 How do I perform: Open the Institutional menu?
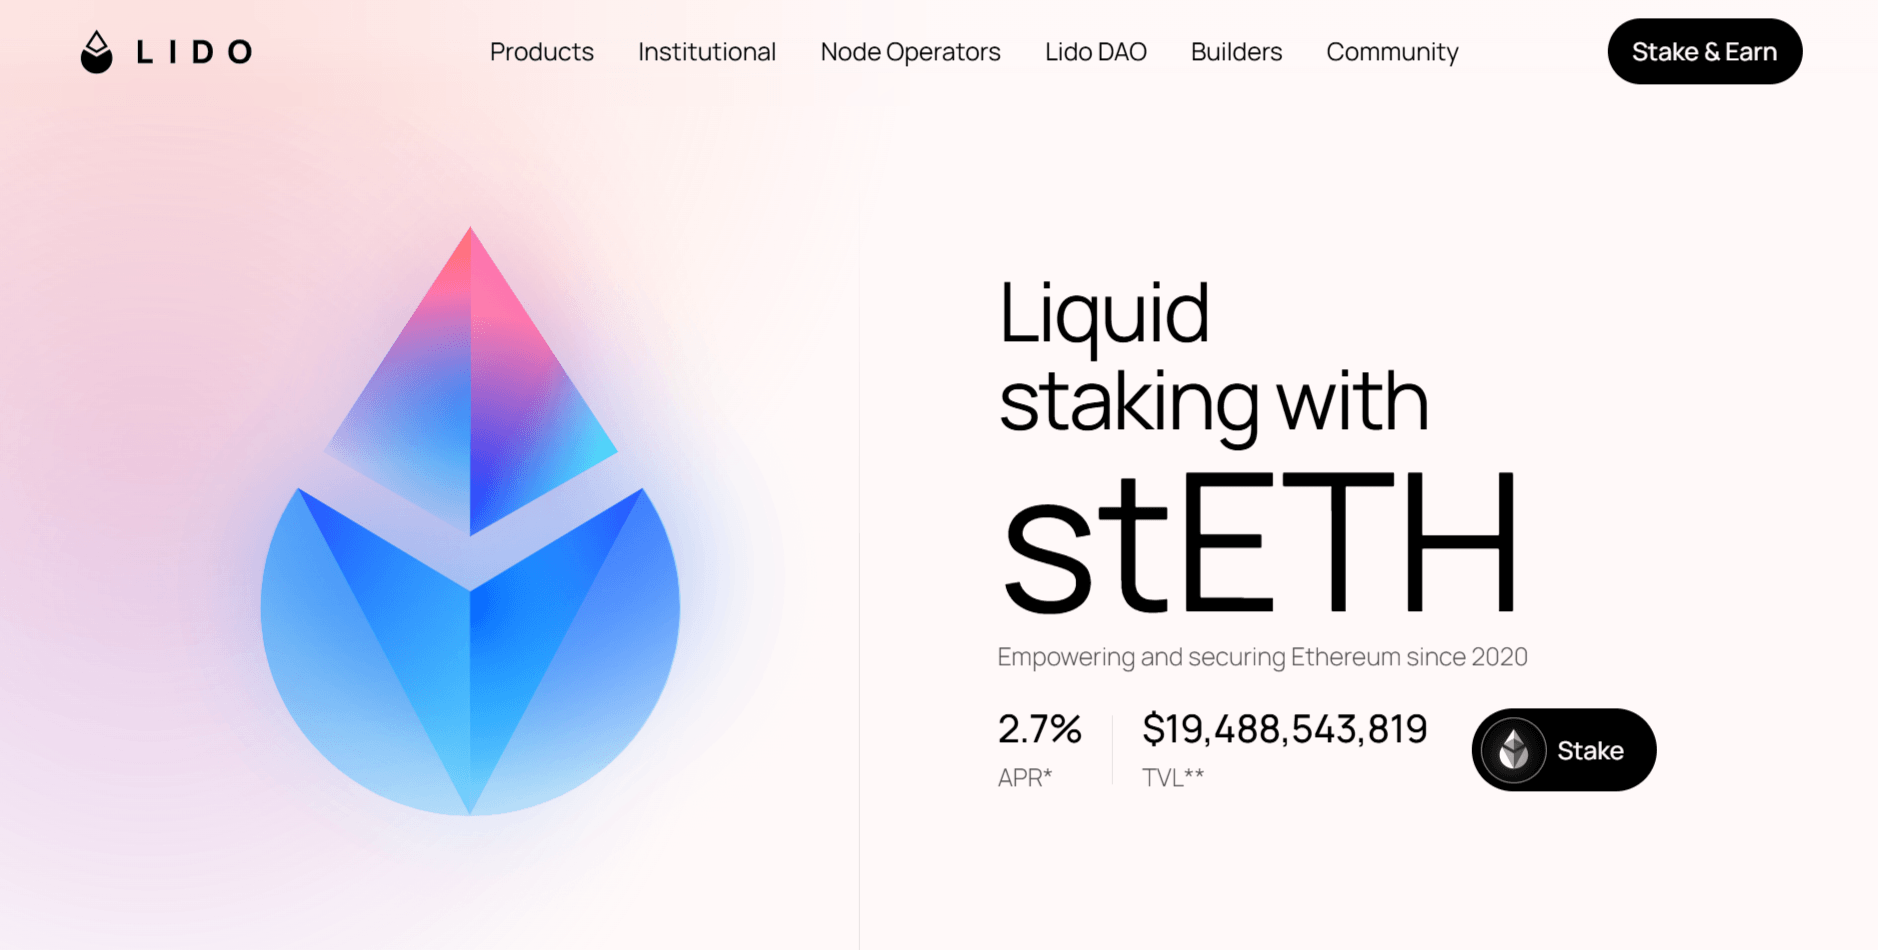(x=707, y=52)
